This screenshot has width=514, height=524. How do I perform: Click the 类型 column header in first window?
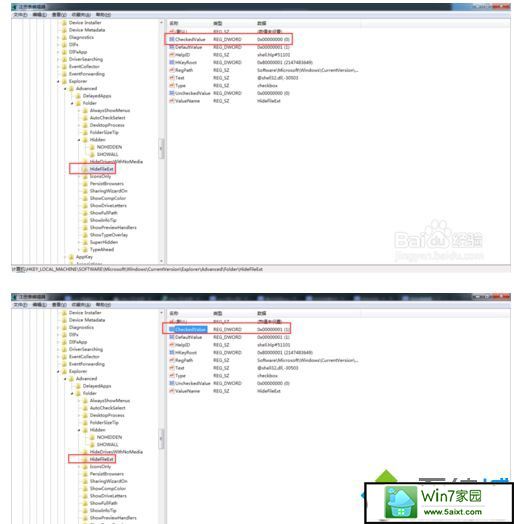pos(218,23)
